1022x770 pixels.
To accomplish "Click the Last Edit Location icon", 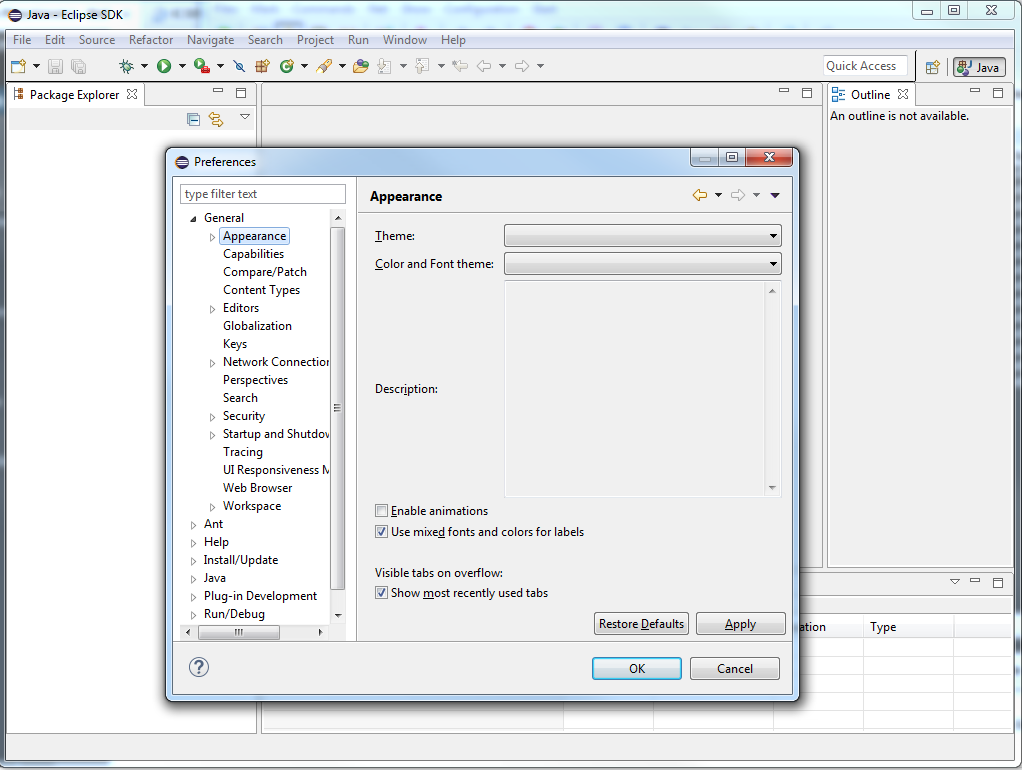I will [x=460, y=66].
